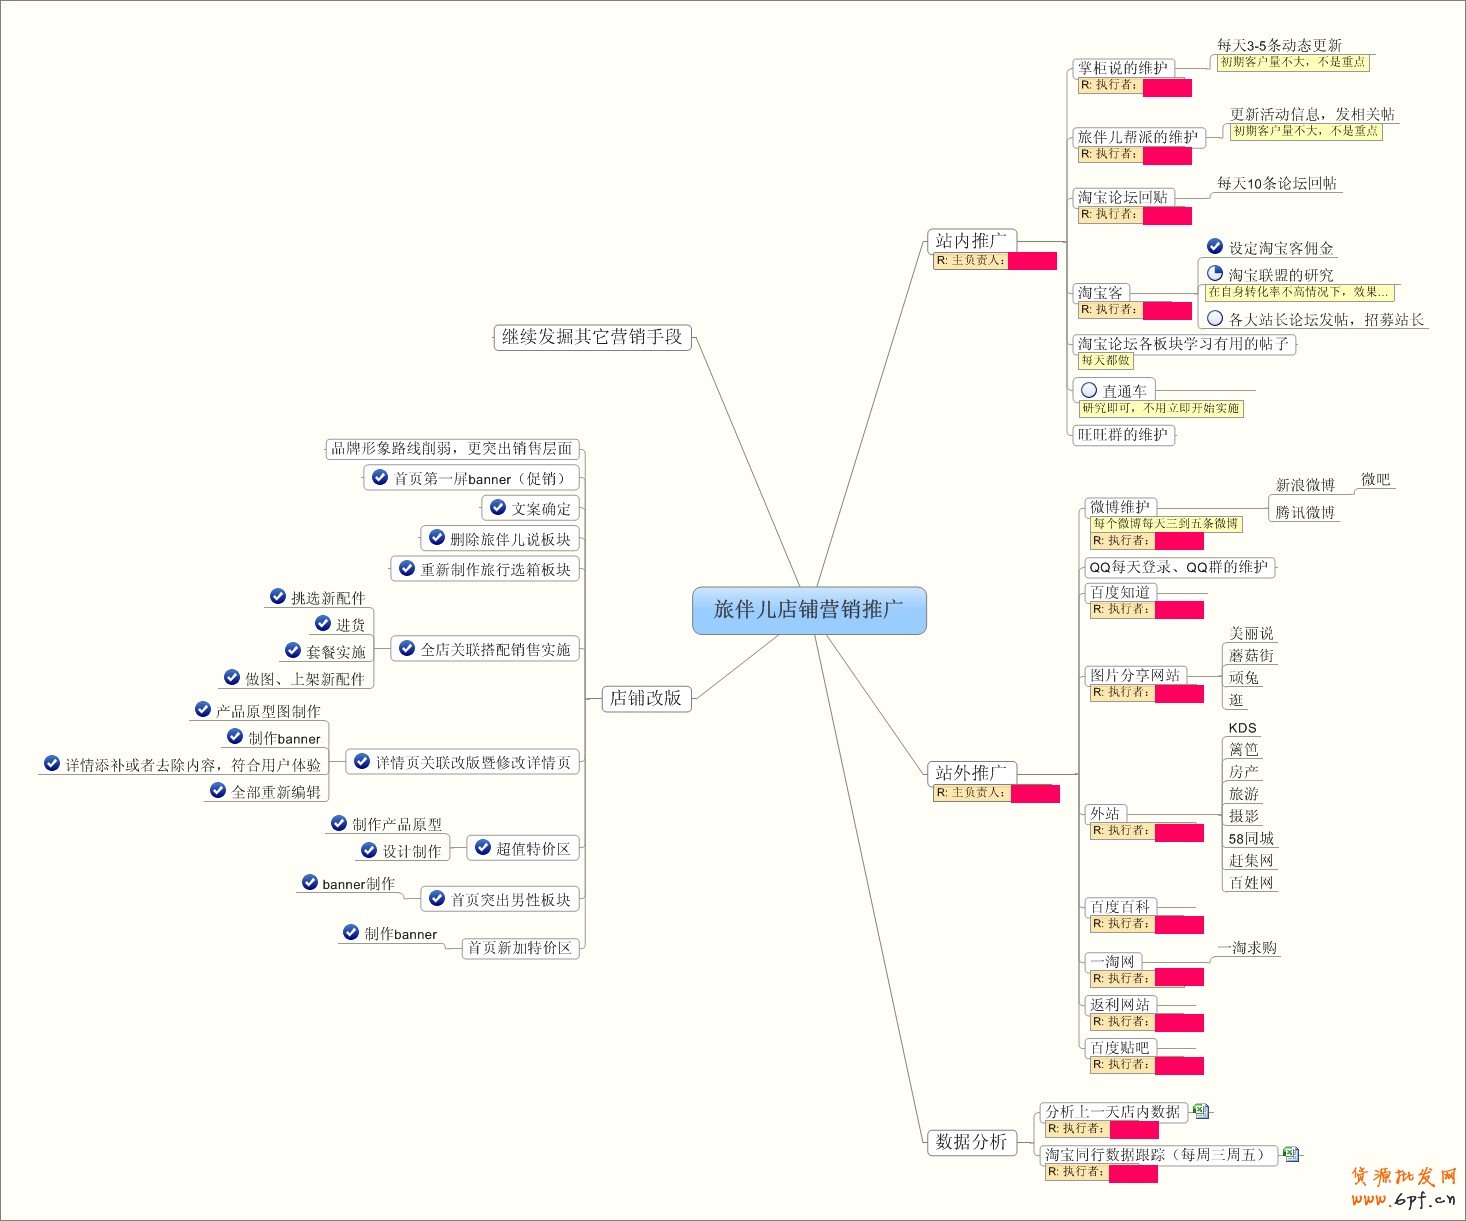Select the central topic 旅伴儿店铺营销推广
Viewport: 1466px width, 1221px height.
(809, 610)
